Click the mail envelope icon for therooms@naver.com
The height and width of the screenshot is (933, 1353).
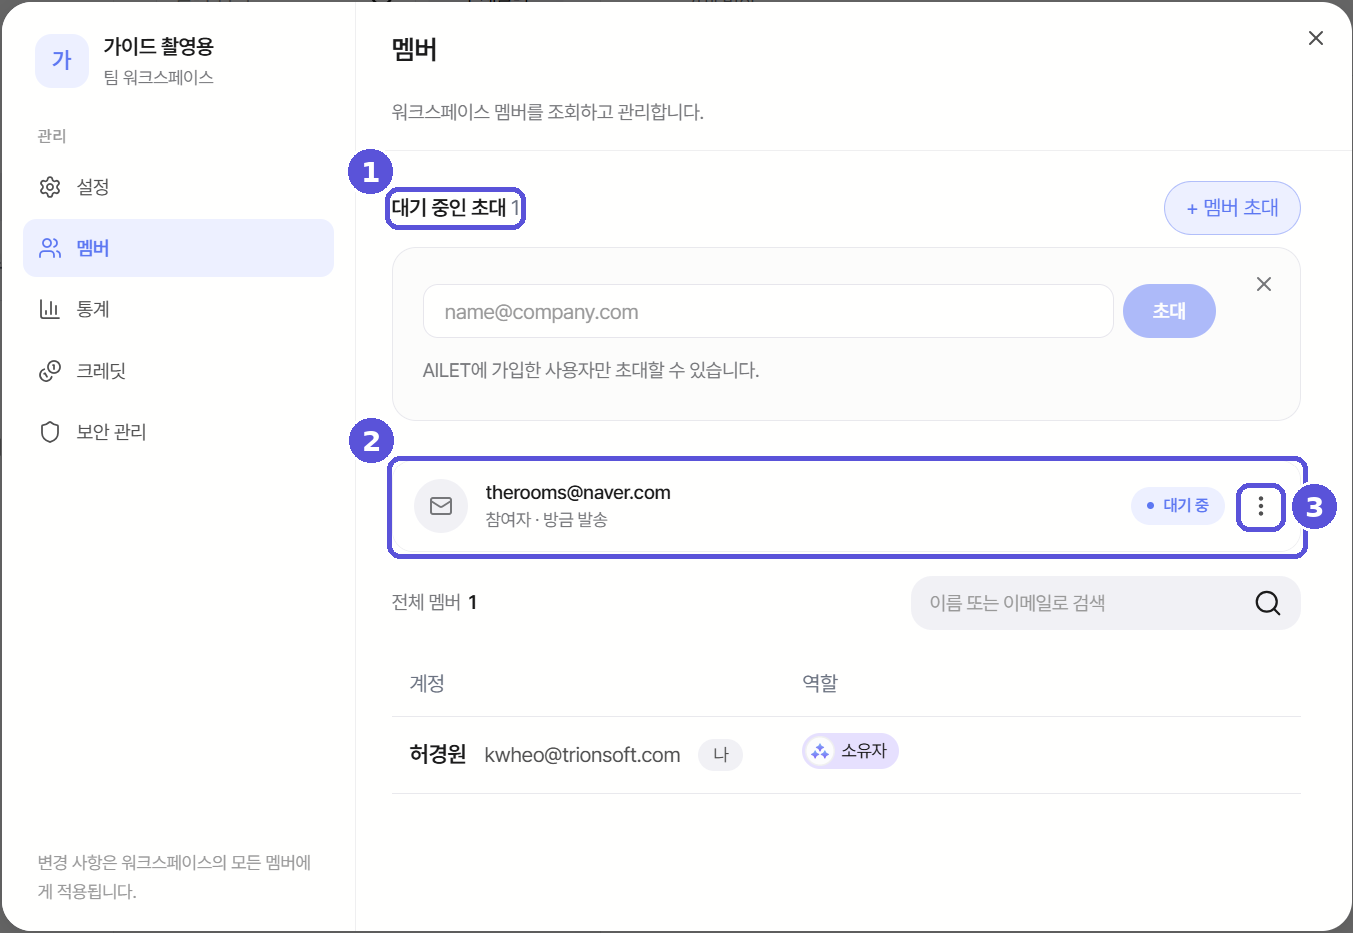pos(441,506)
